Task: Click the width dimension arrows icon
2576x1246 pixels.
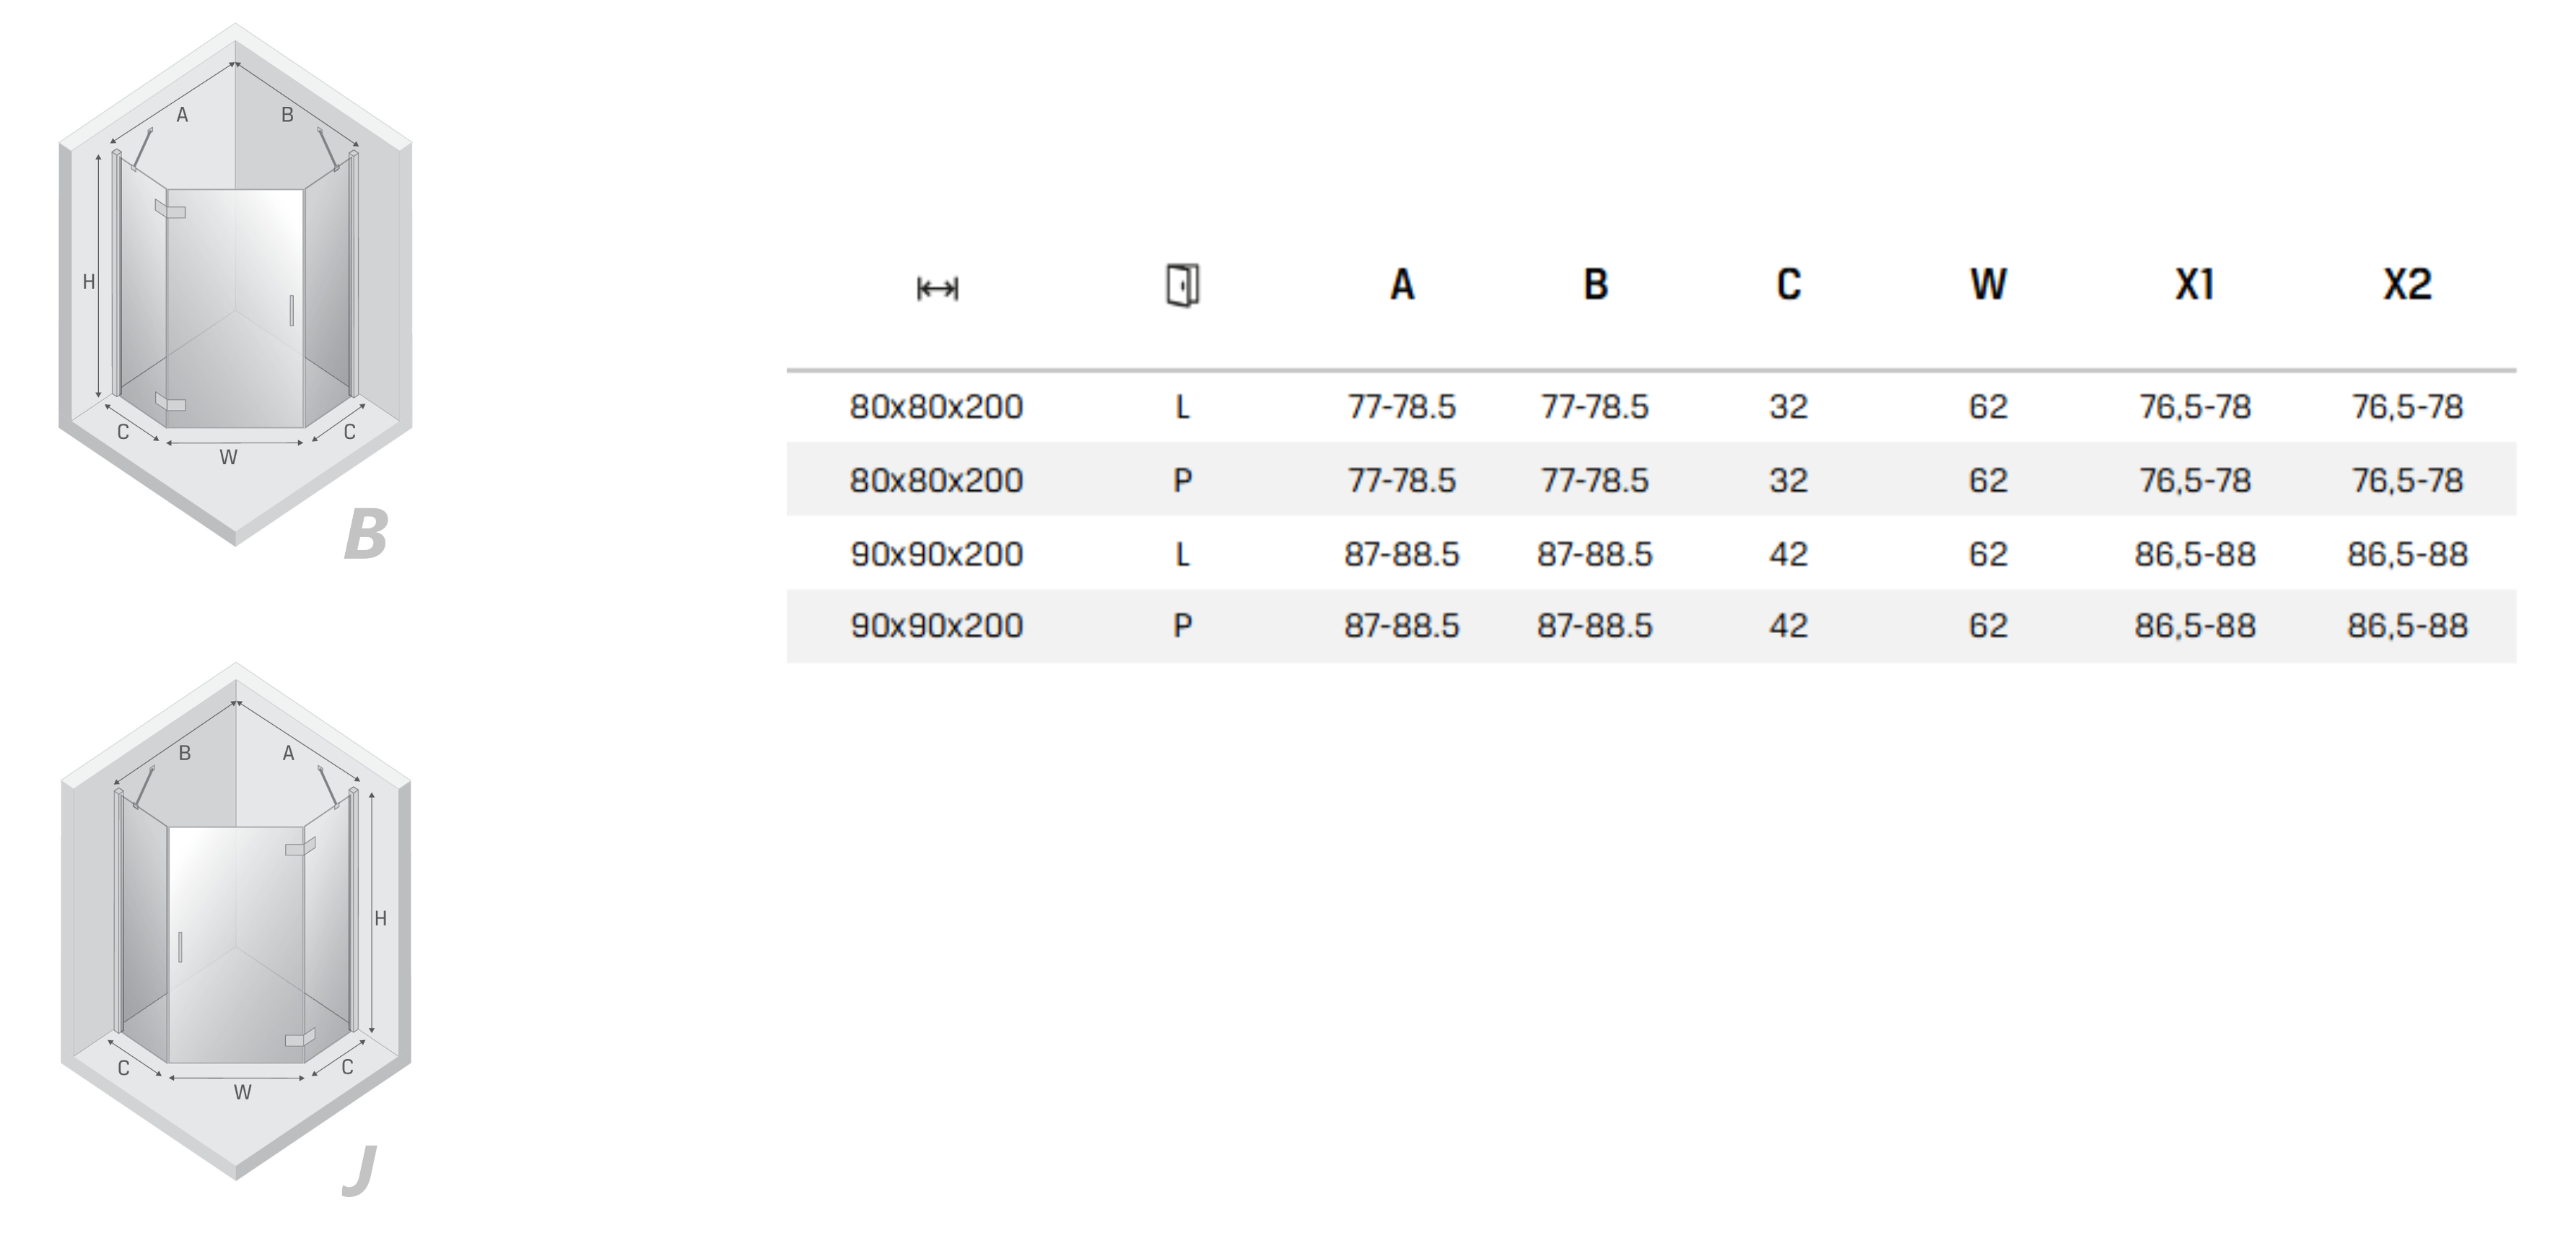Action: coord(937,289)
